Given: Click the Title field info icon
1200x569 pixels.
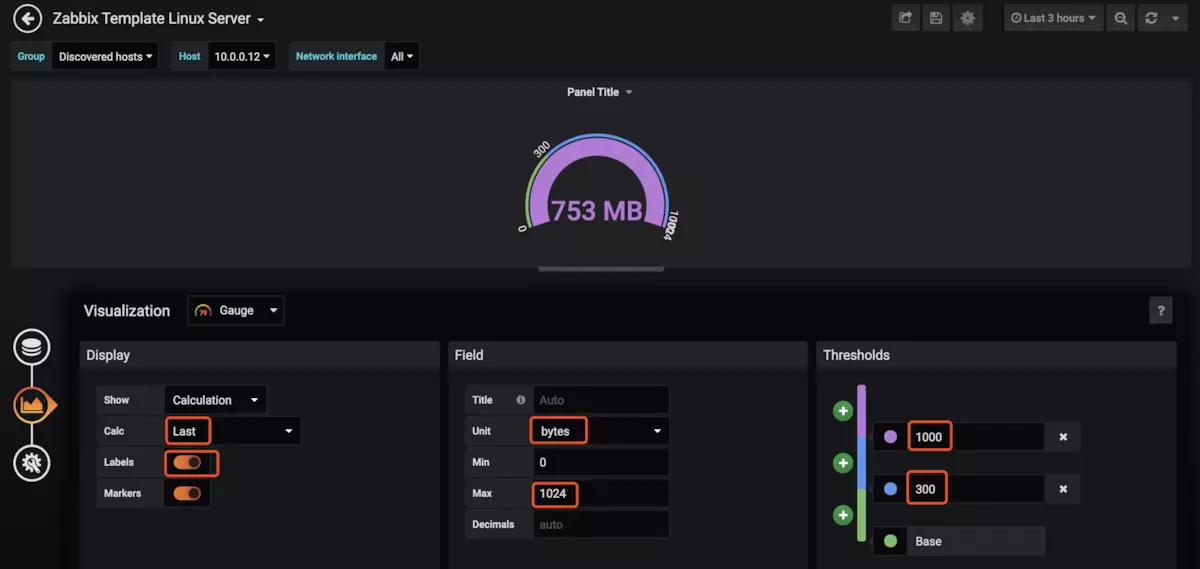Looking at the screenshot, I should tap(520, 400).
